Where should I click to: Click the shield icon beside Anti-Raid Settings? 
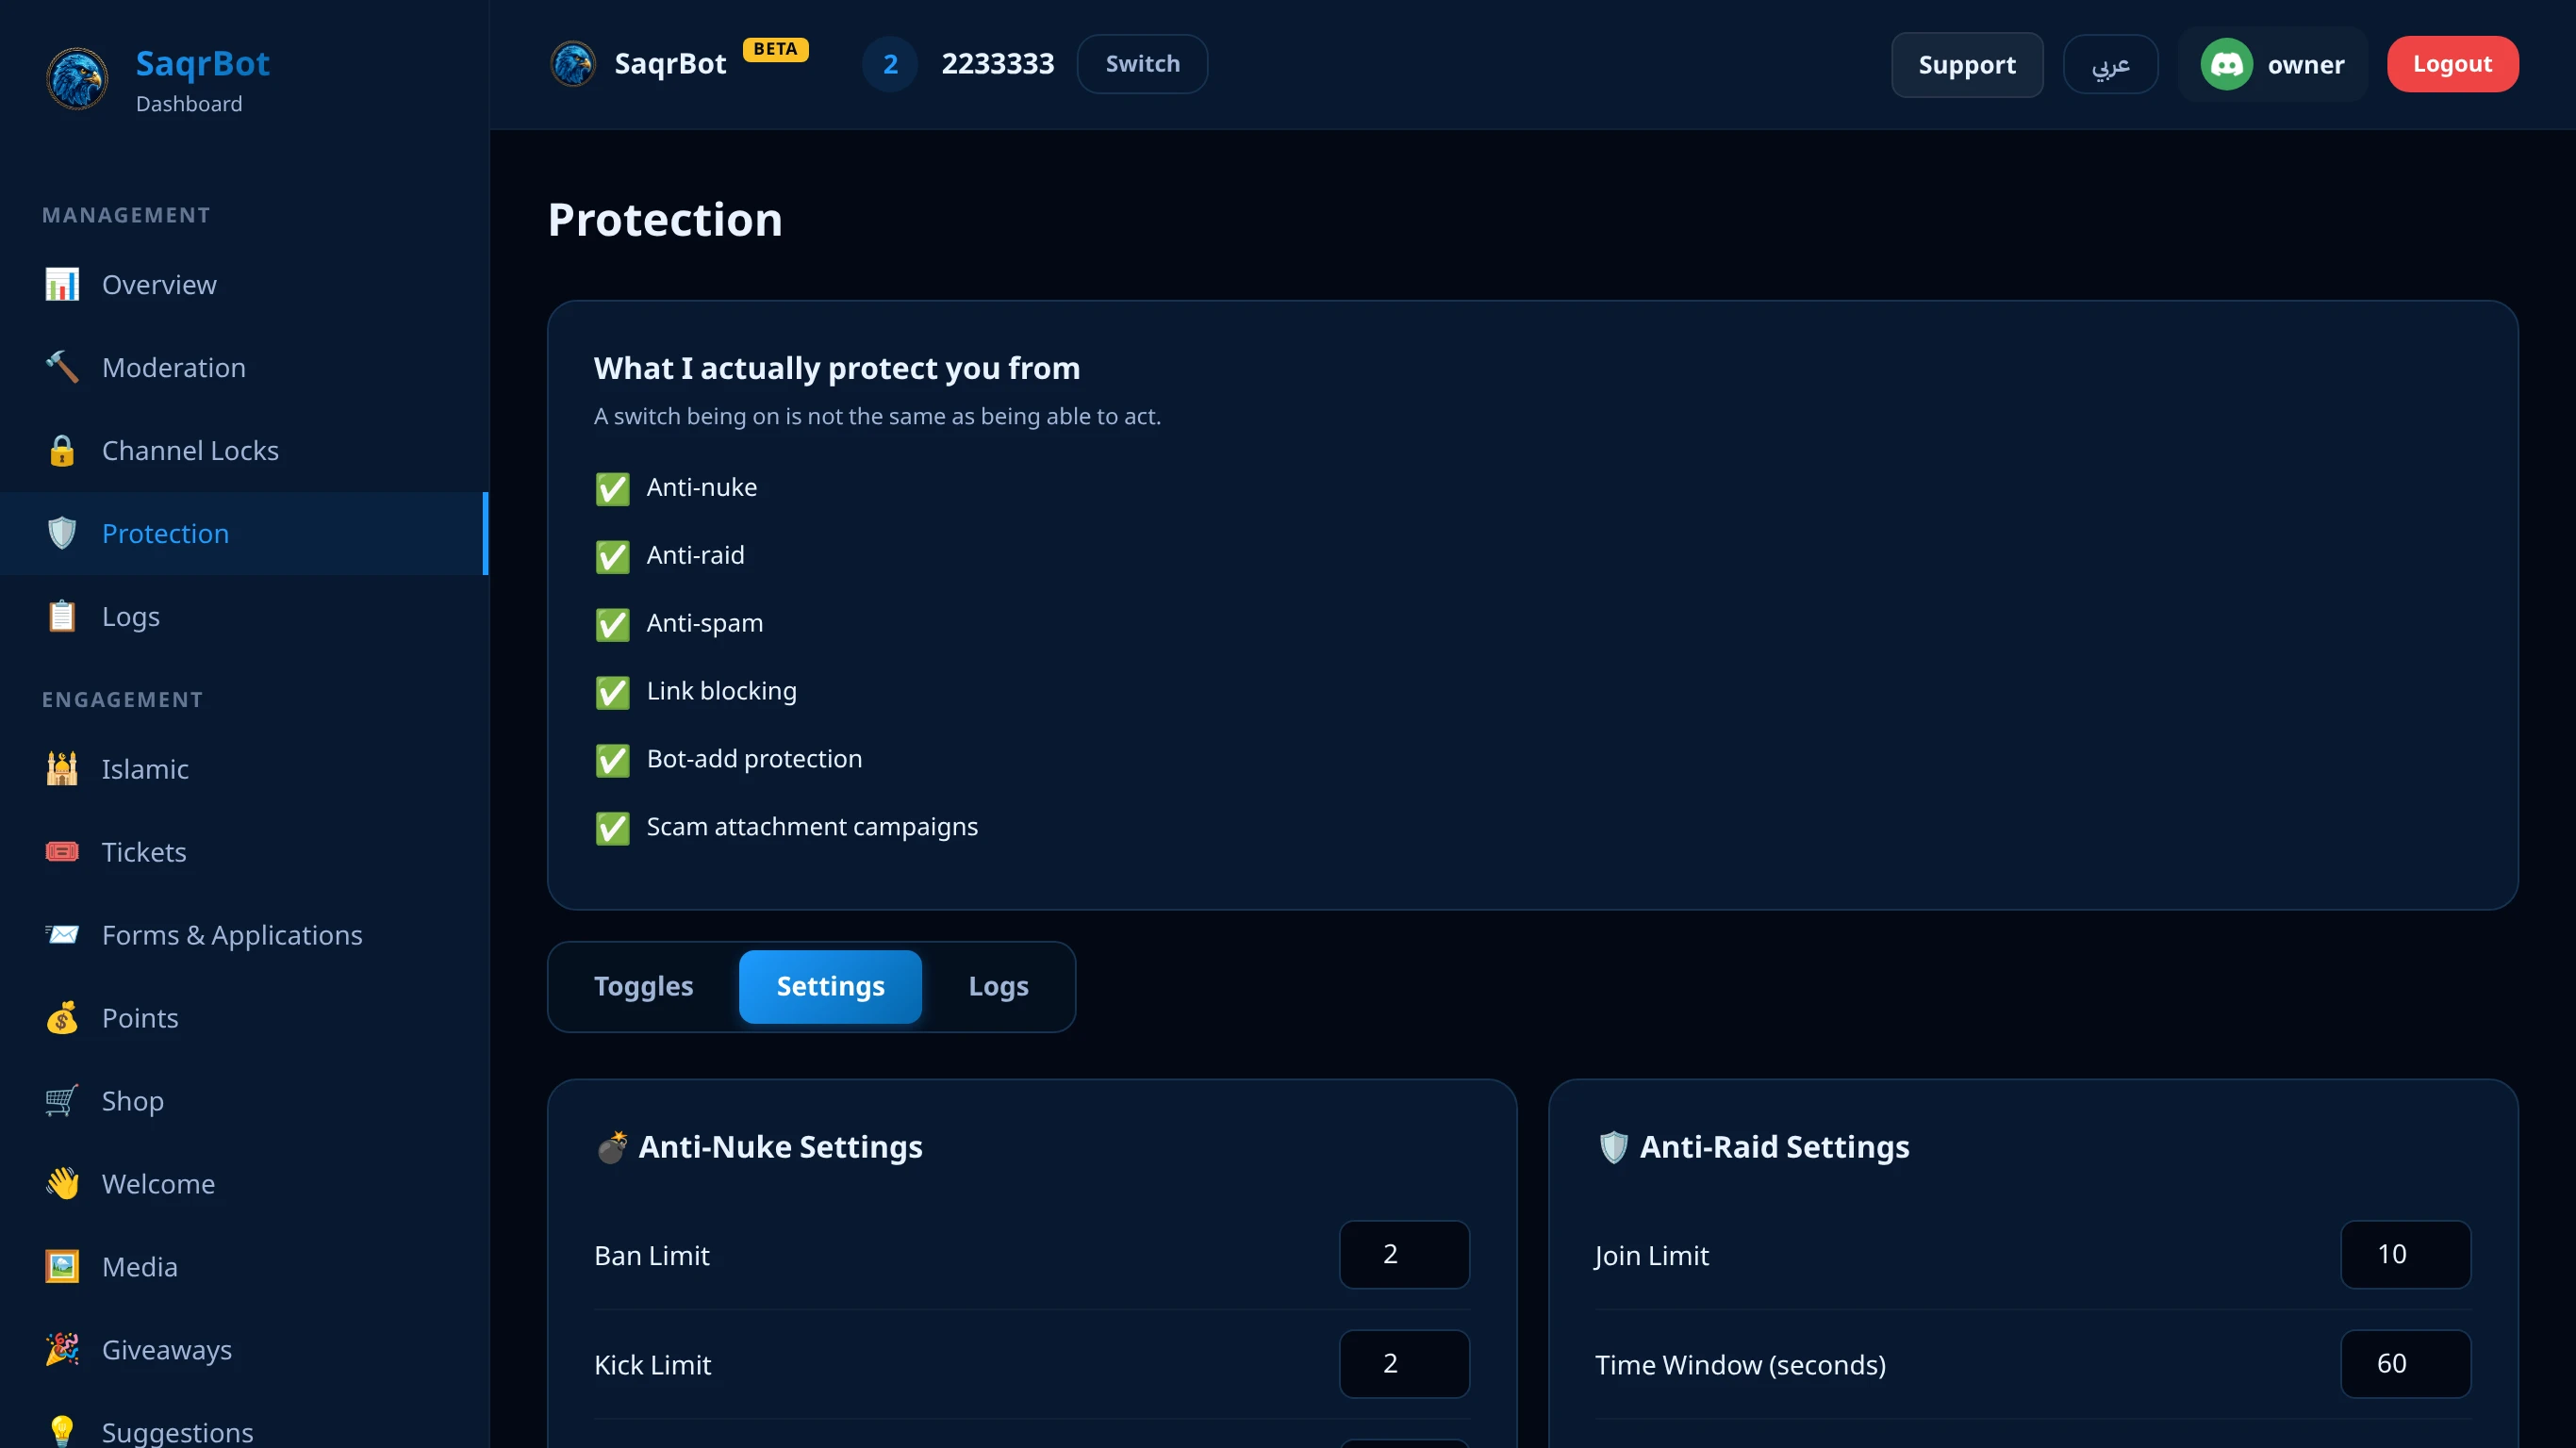tap(1613, 1147)
